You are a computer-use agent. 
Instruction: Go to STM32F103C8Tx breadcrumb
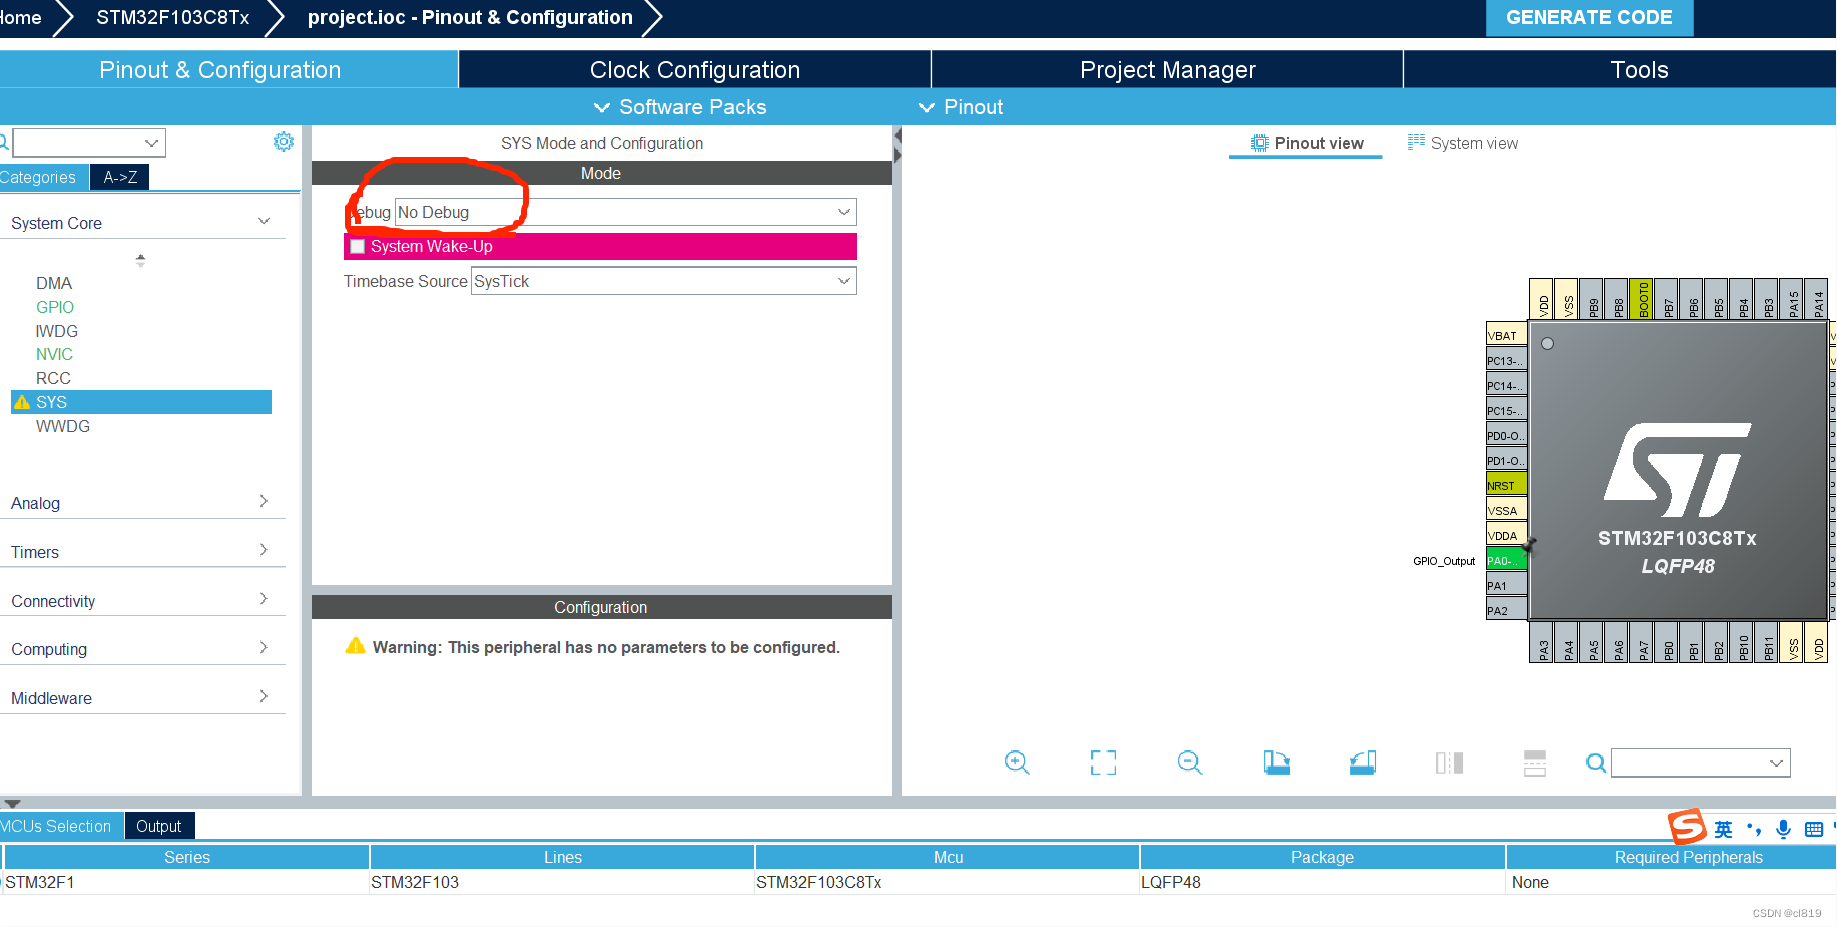173,17
